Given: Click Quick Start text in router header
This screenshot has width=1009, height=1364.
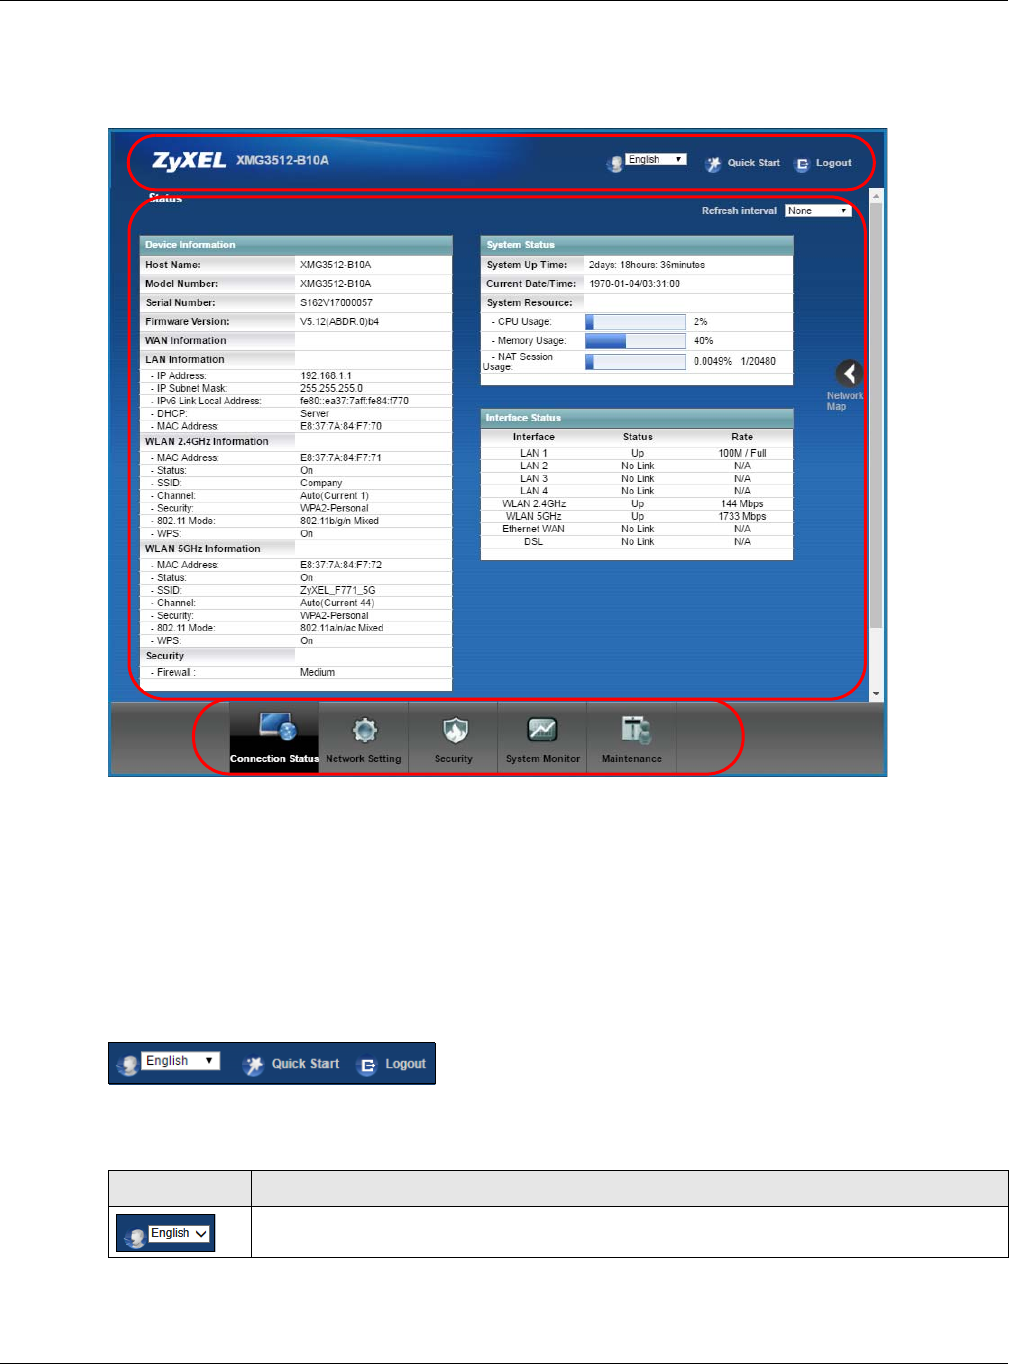Looking at the screenshot, I should click(754, 163).
